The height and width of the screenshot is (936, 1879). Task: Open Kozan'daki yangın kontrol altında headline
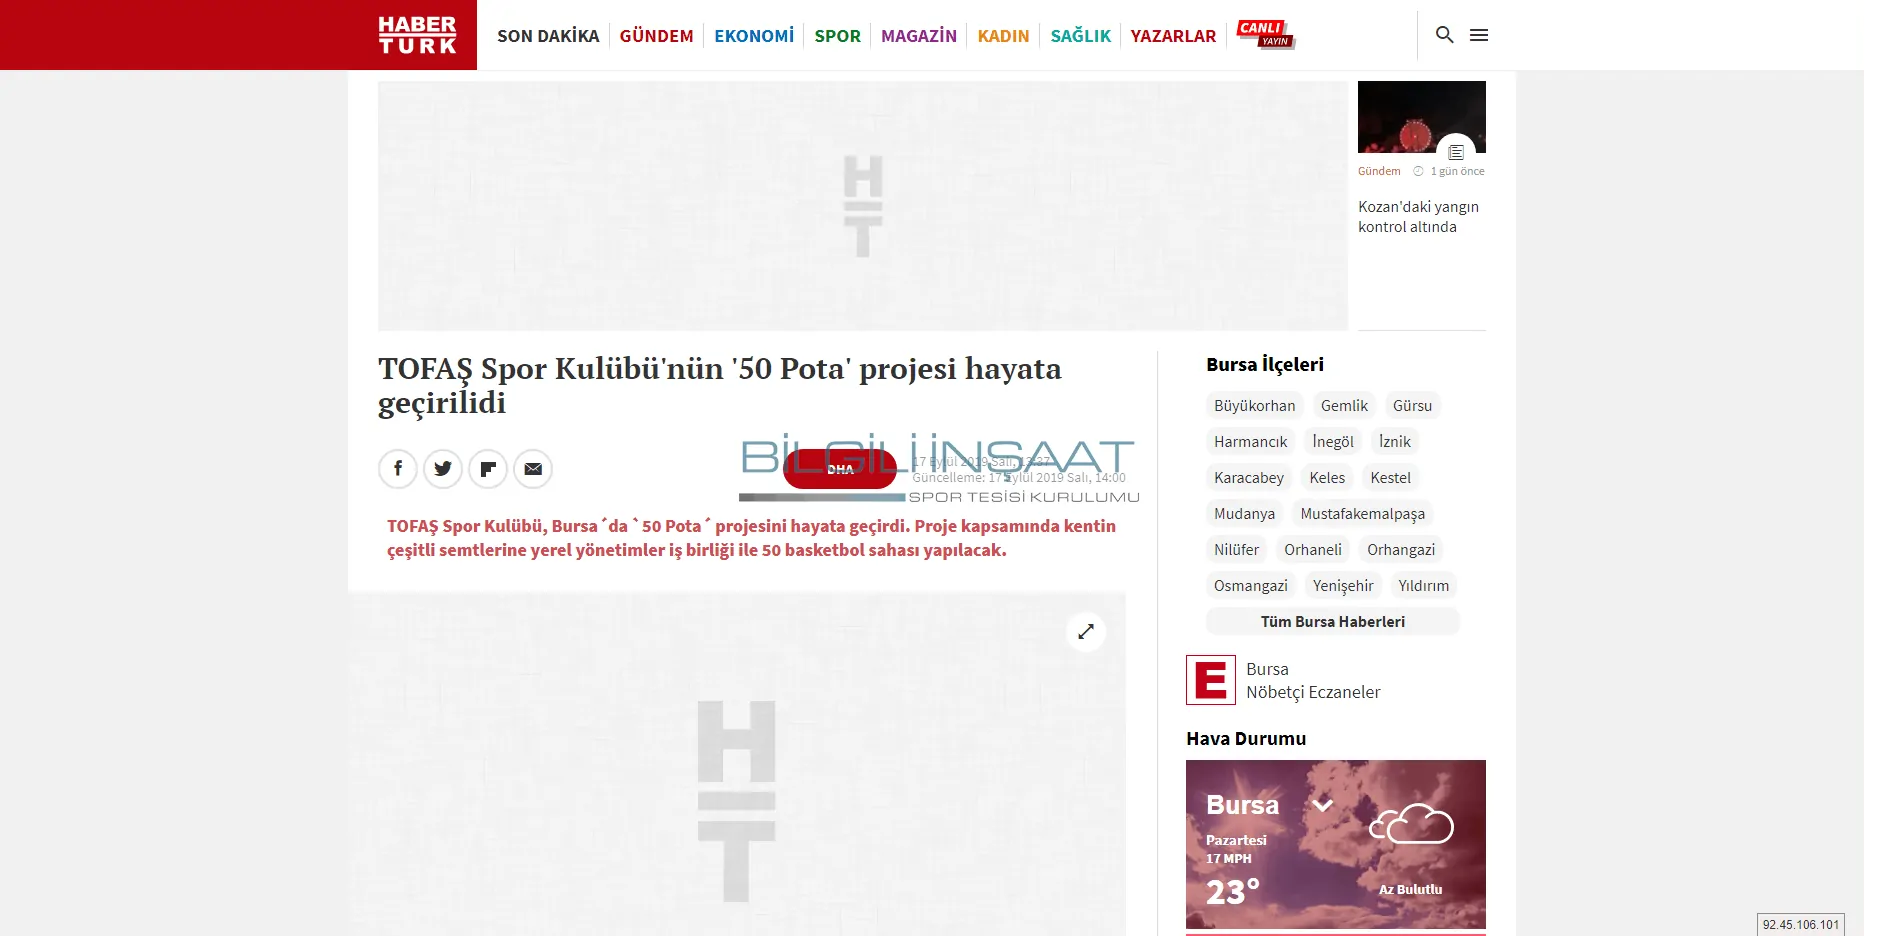pyautogui.click(x=1418, y=217)
